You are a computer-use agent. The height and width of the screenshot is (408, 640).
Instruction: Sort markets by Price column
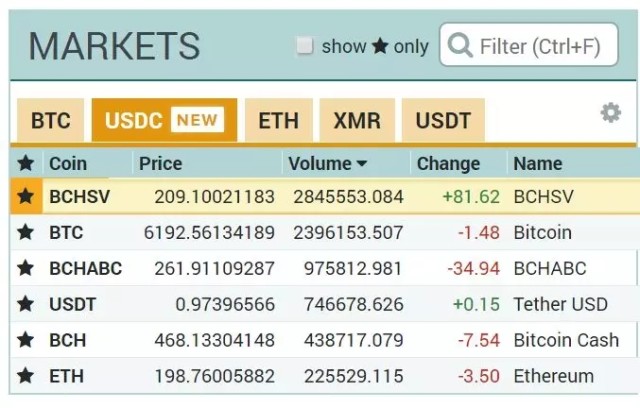coord(161,164)
